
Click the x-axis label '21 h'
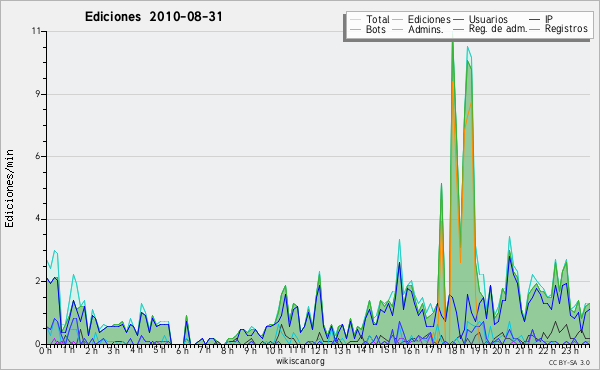pos(524,350)
